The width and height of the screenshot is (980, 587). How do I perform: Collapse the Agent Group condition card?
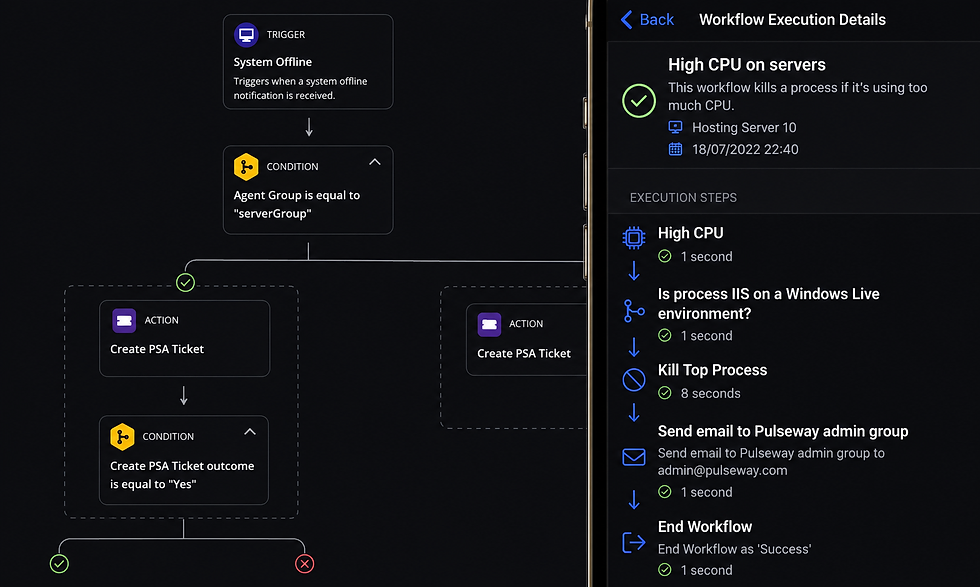tap(374, 162)
